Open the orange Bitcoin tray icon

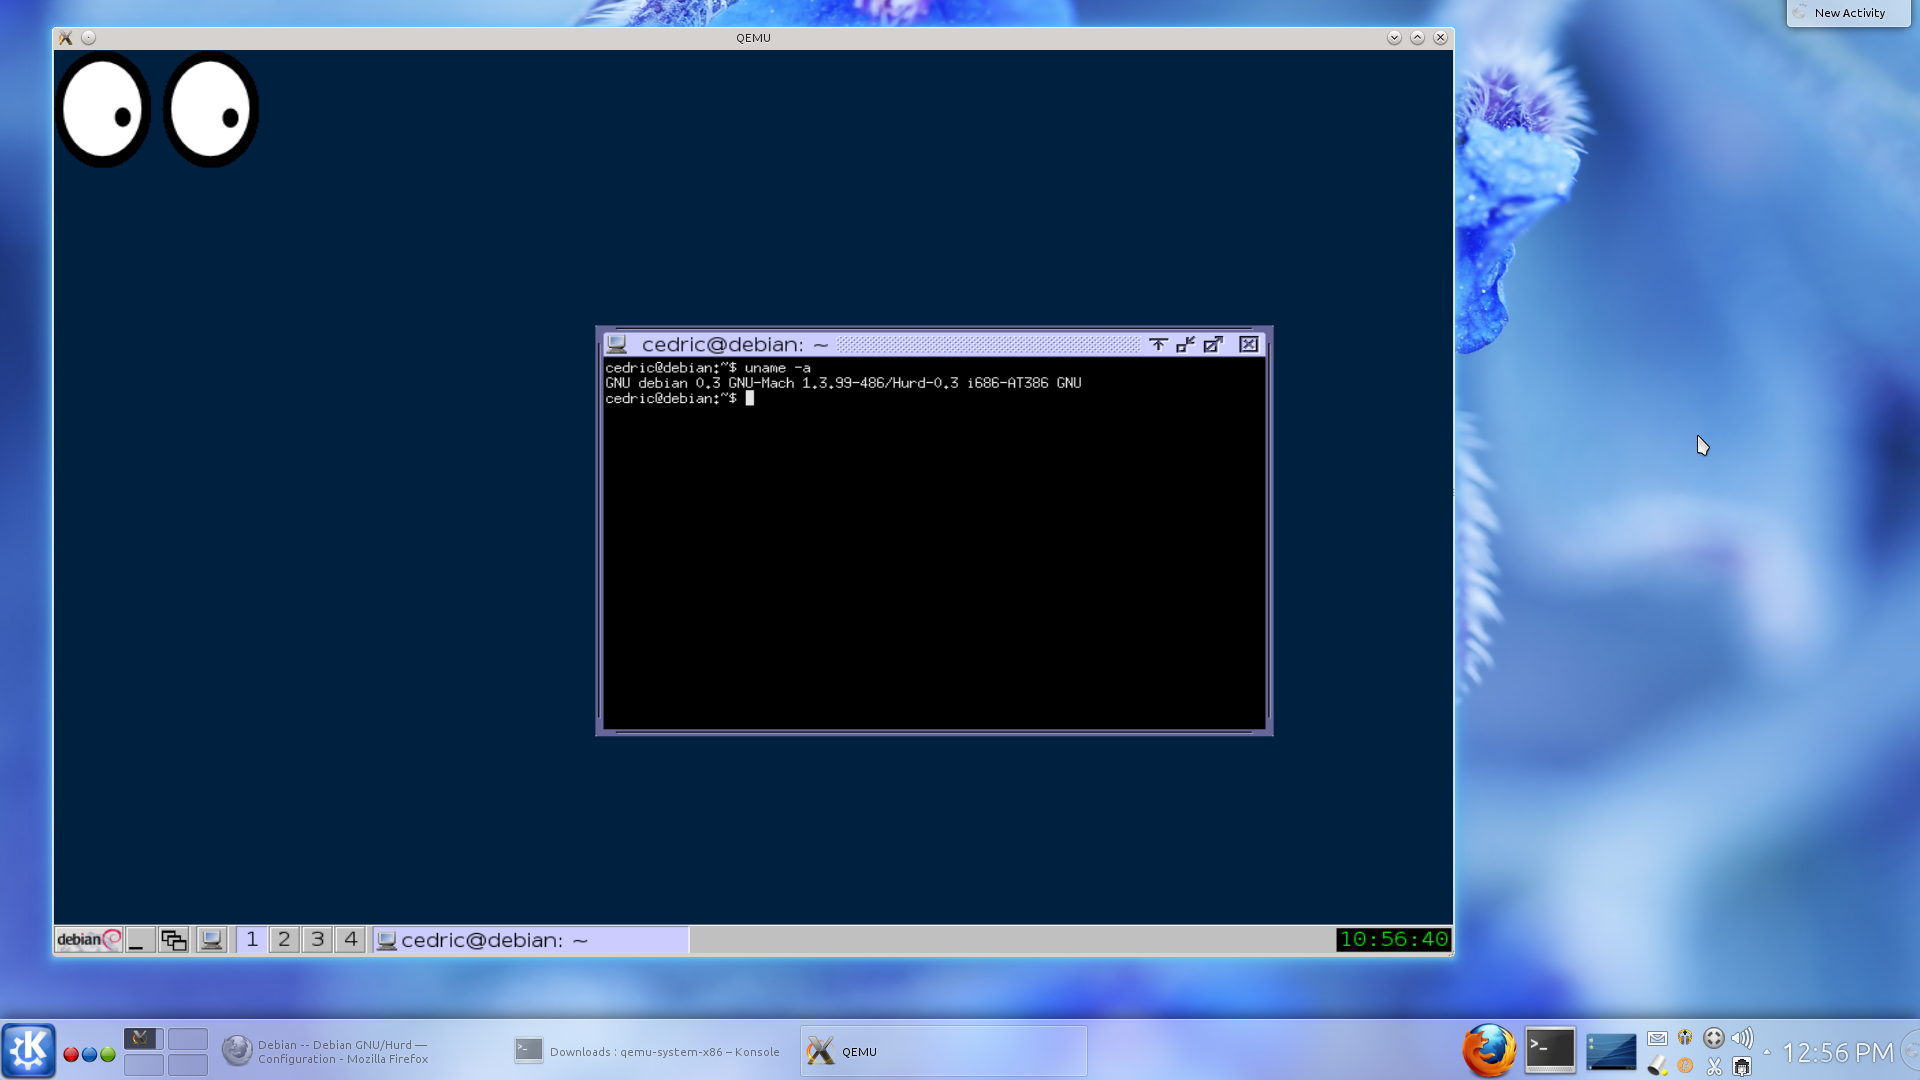point(1685,1066)
